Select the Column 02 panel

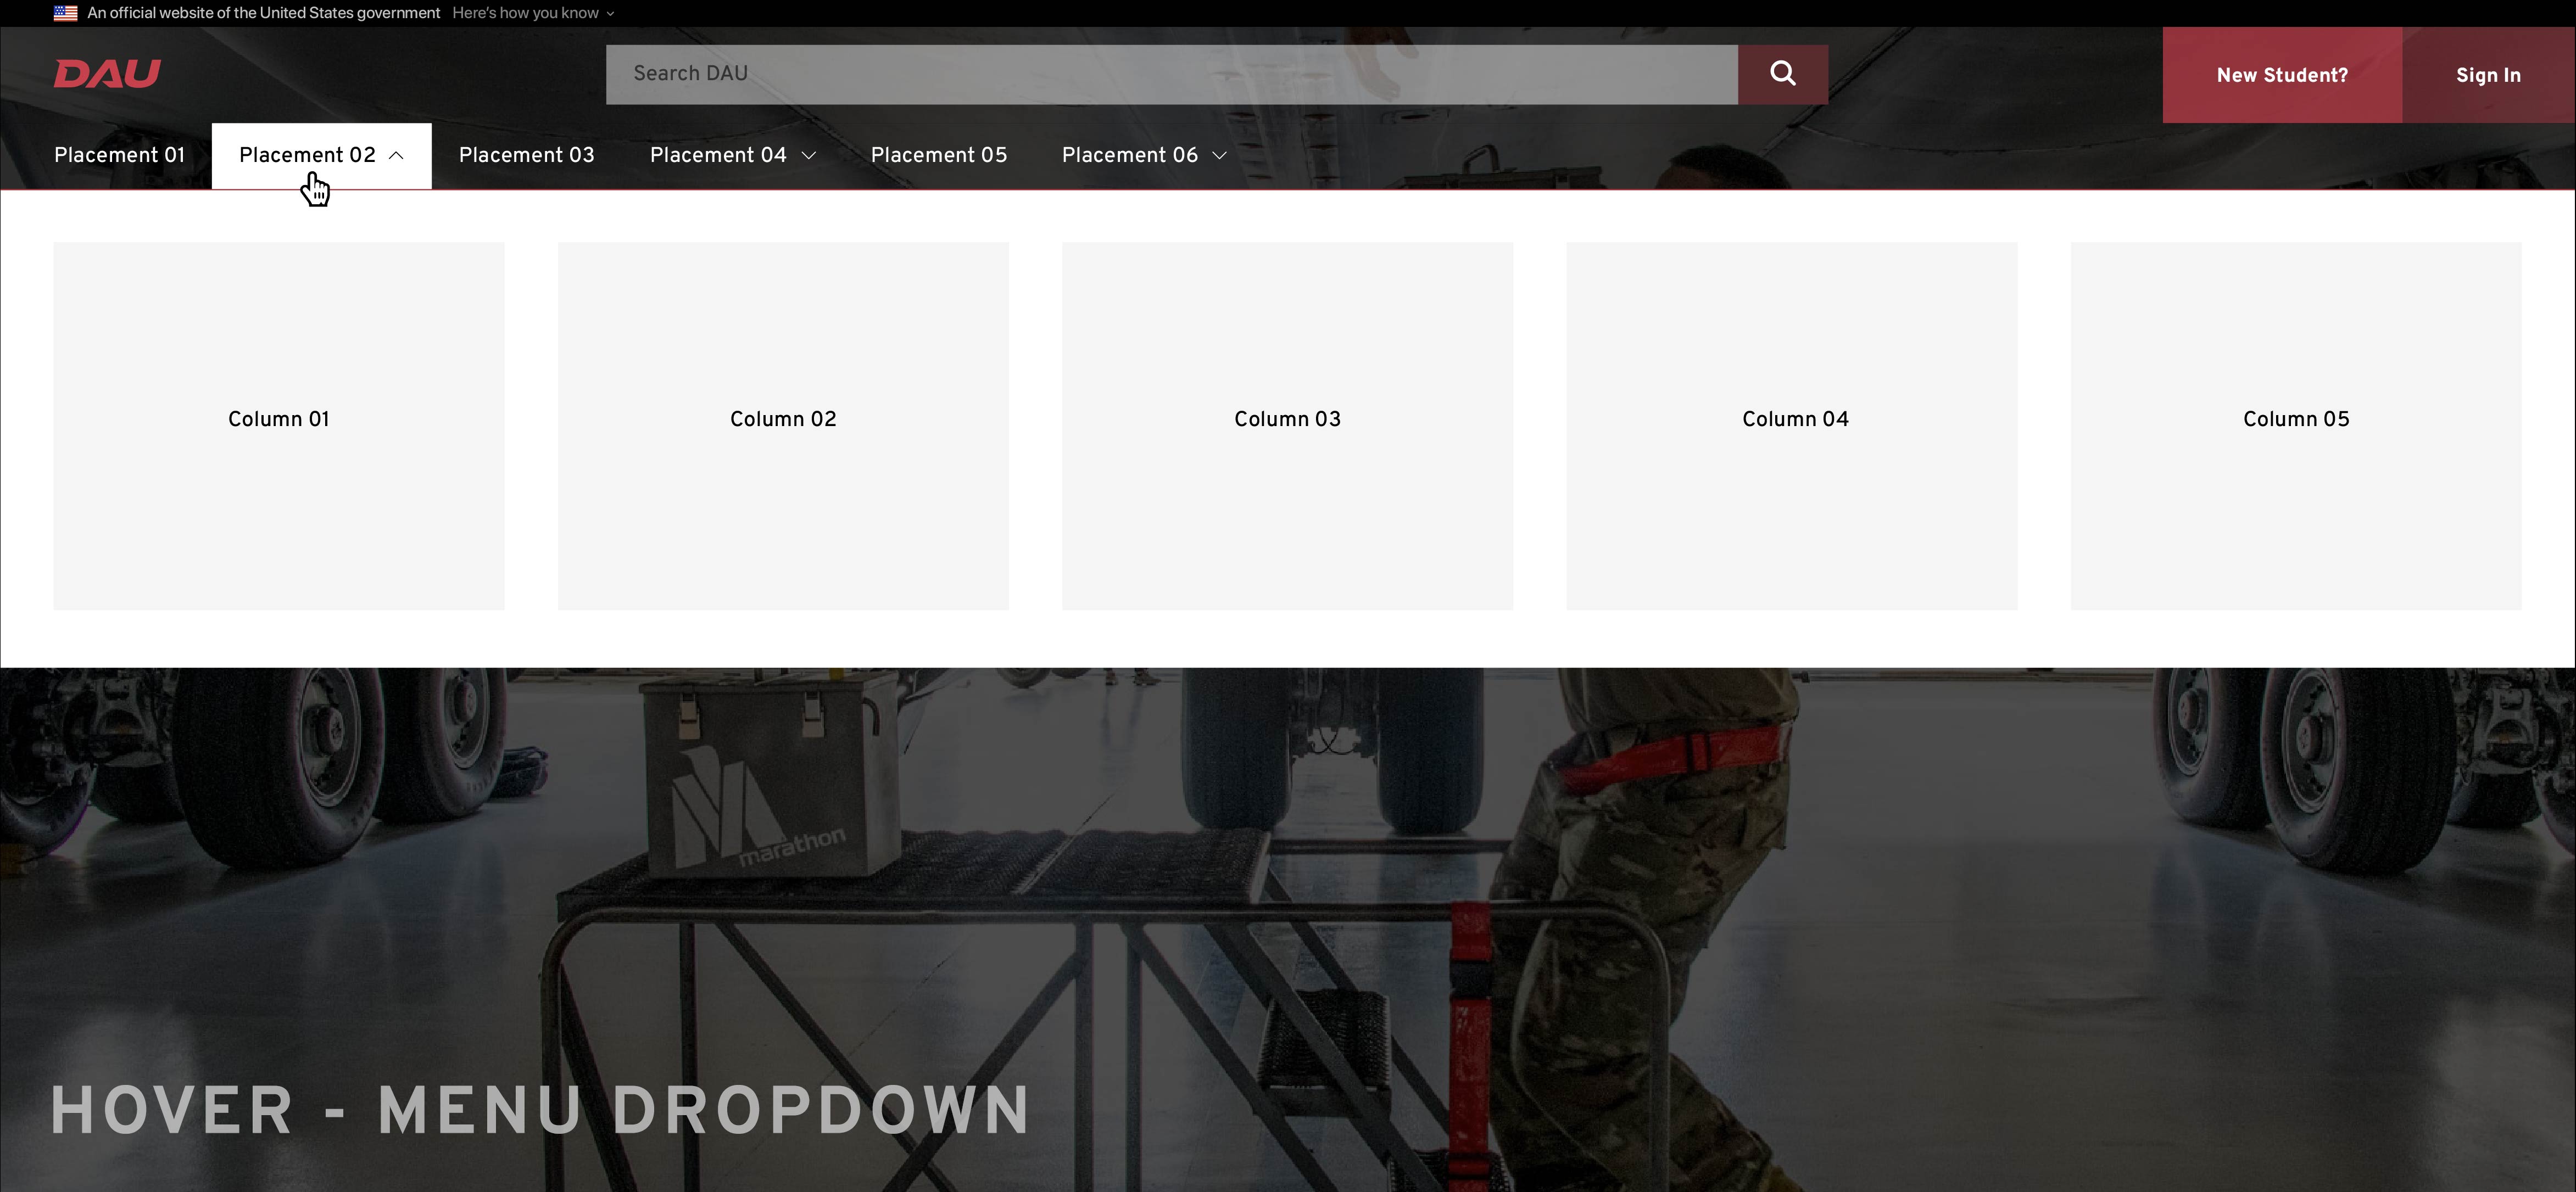point(783,426)
